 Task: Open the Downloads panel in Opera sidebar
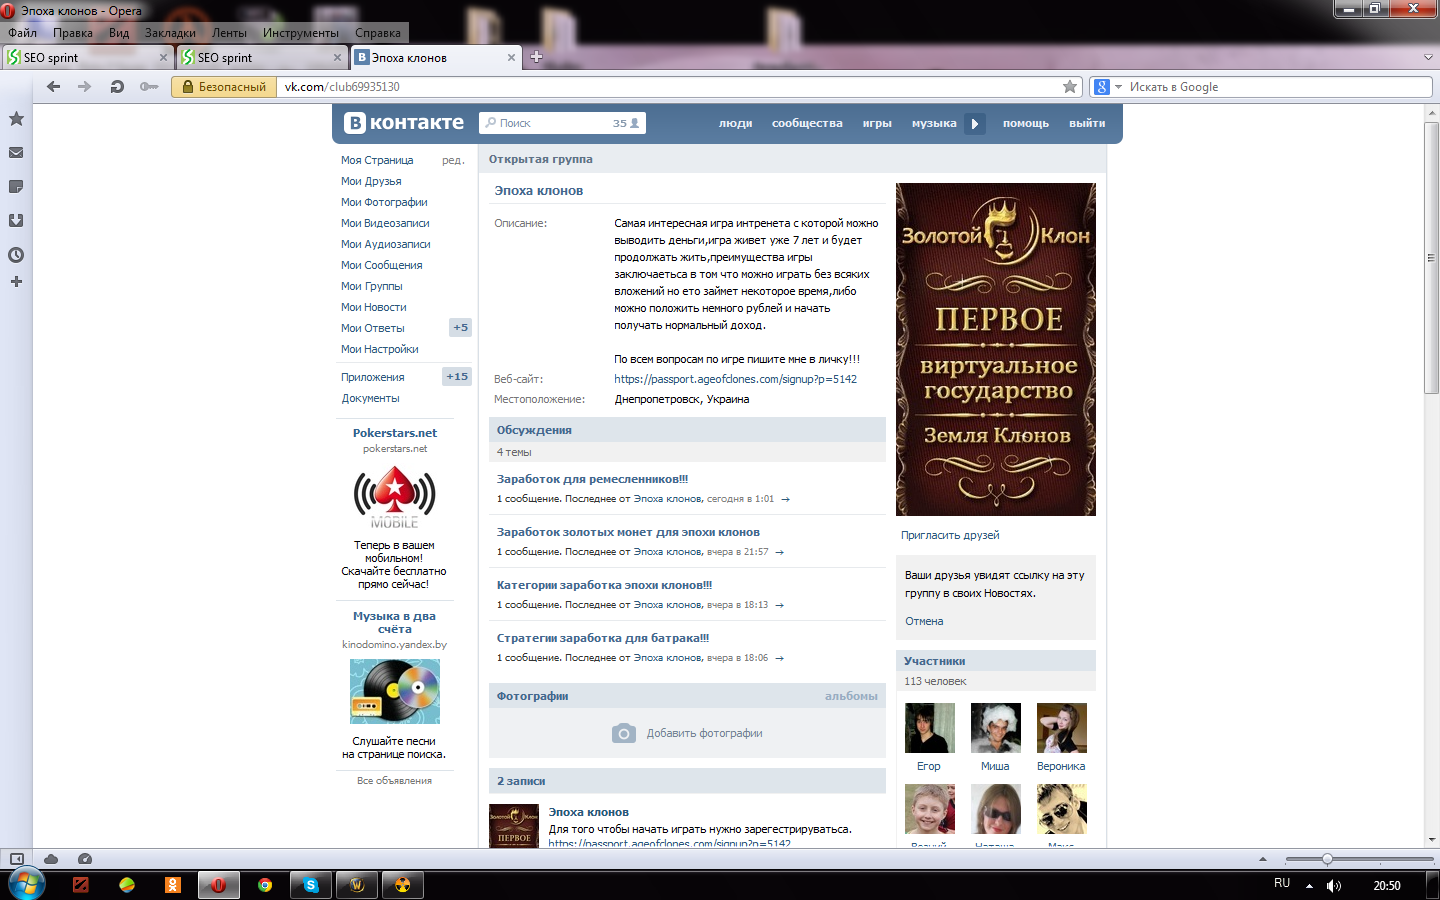(x=16, y=221)
